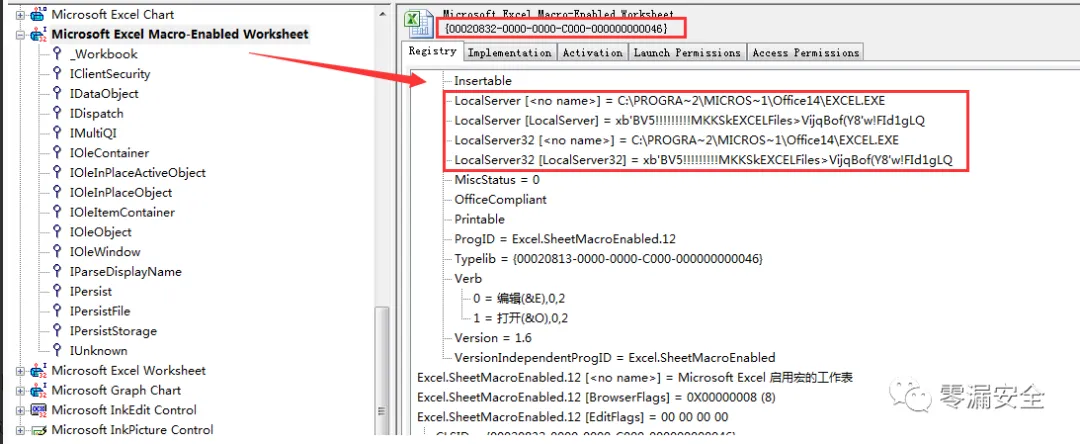Click the interface icon beside IClientSecurity

tap(57, 74)
